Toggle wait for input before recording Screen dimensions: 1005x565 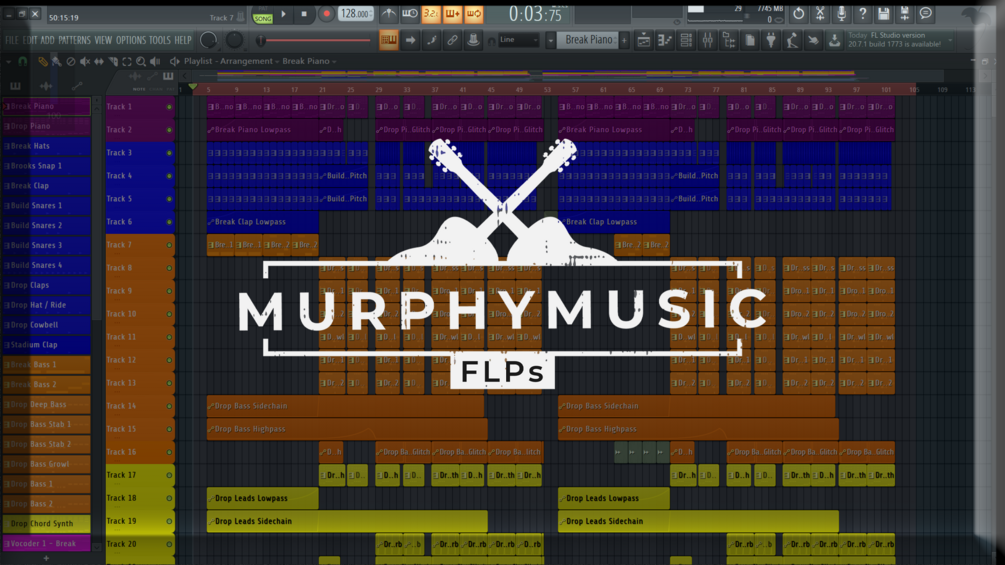pos(410,13)
